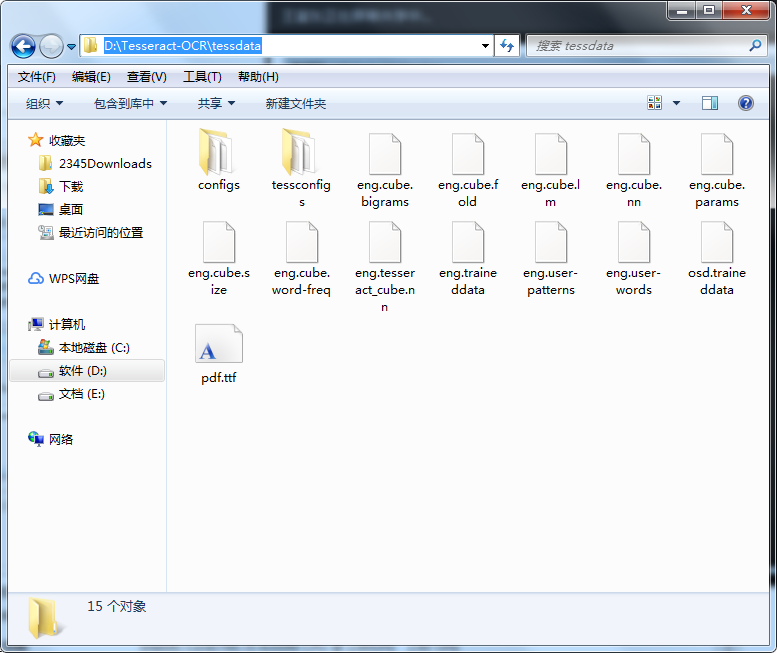Click the 新建文件夹 button

click(296, 104)
